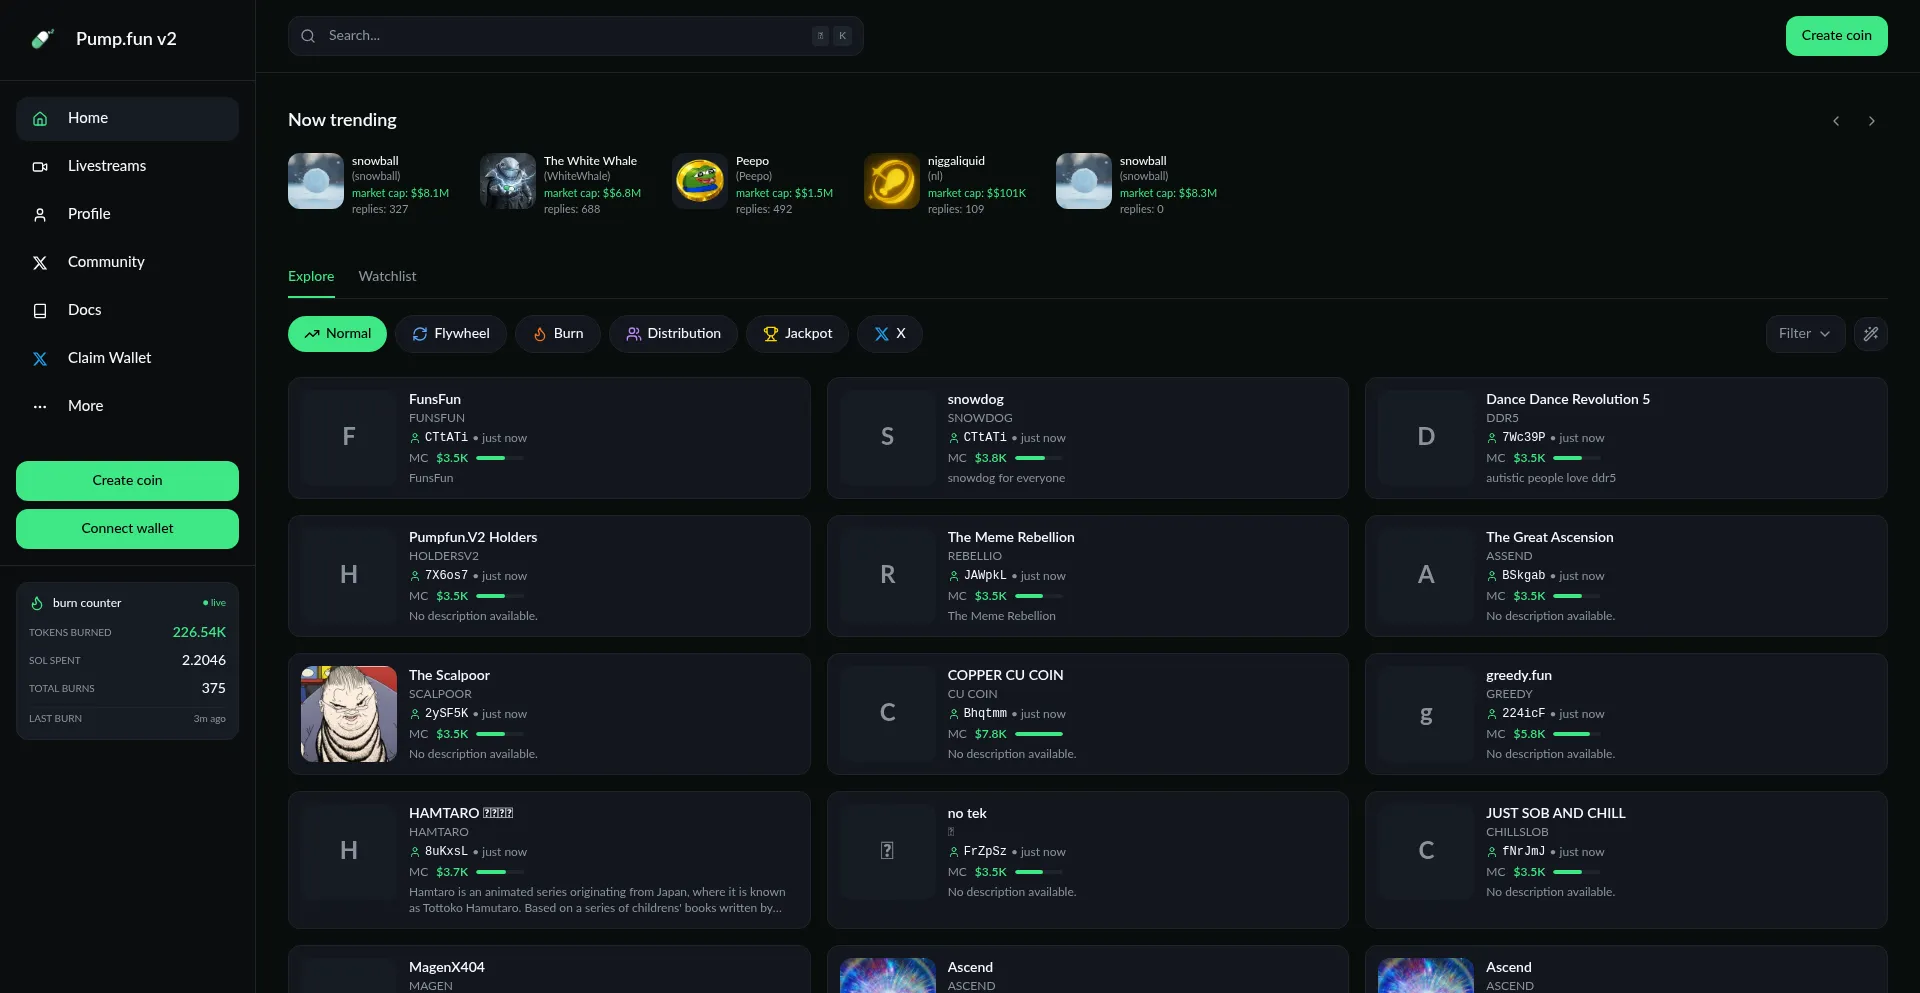Viewport: 1920px width, 993px height.
Task: Expand the Filter dropdown
Action: 1804,334
